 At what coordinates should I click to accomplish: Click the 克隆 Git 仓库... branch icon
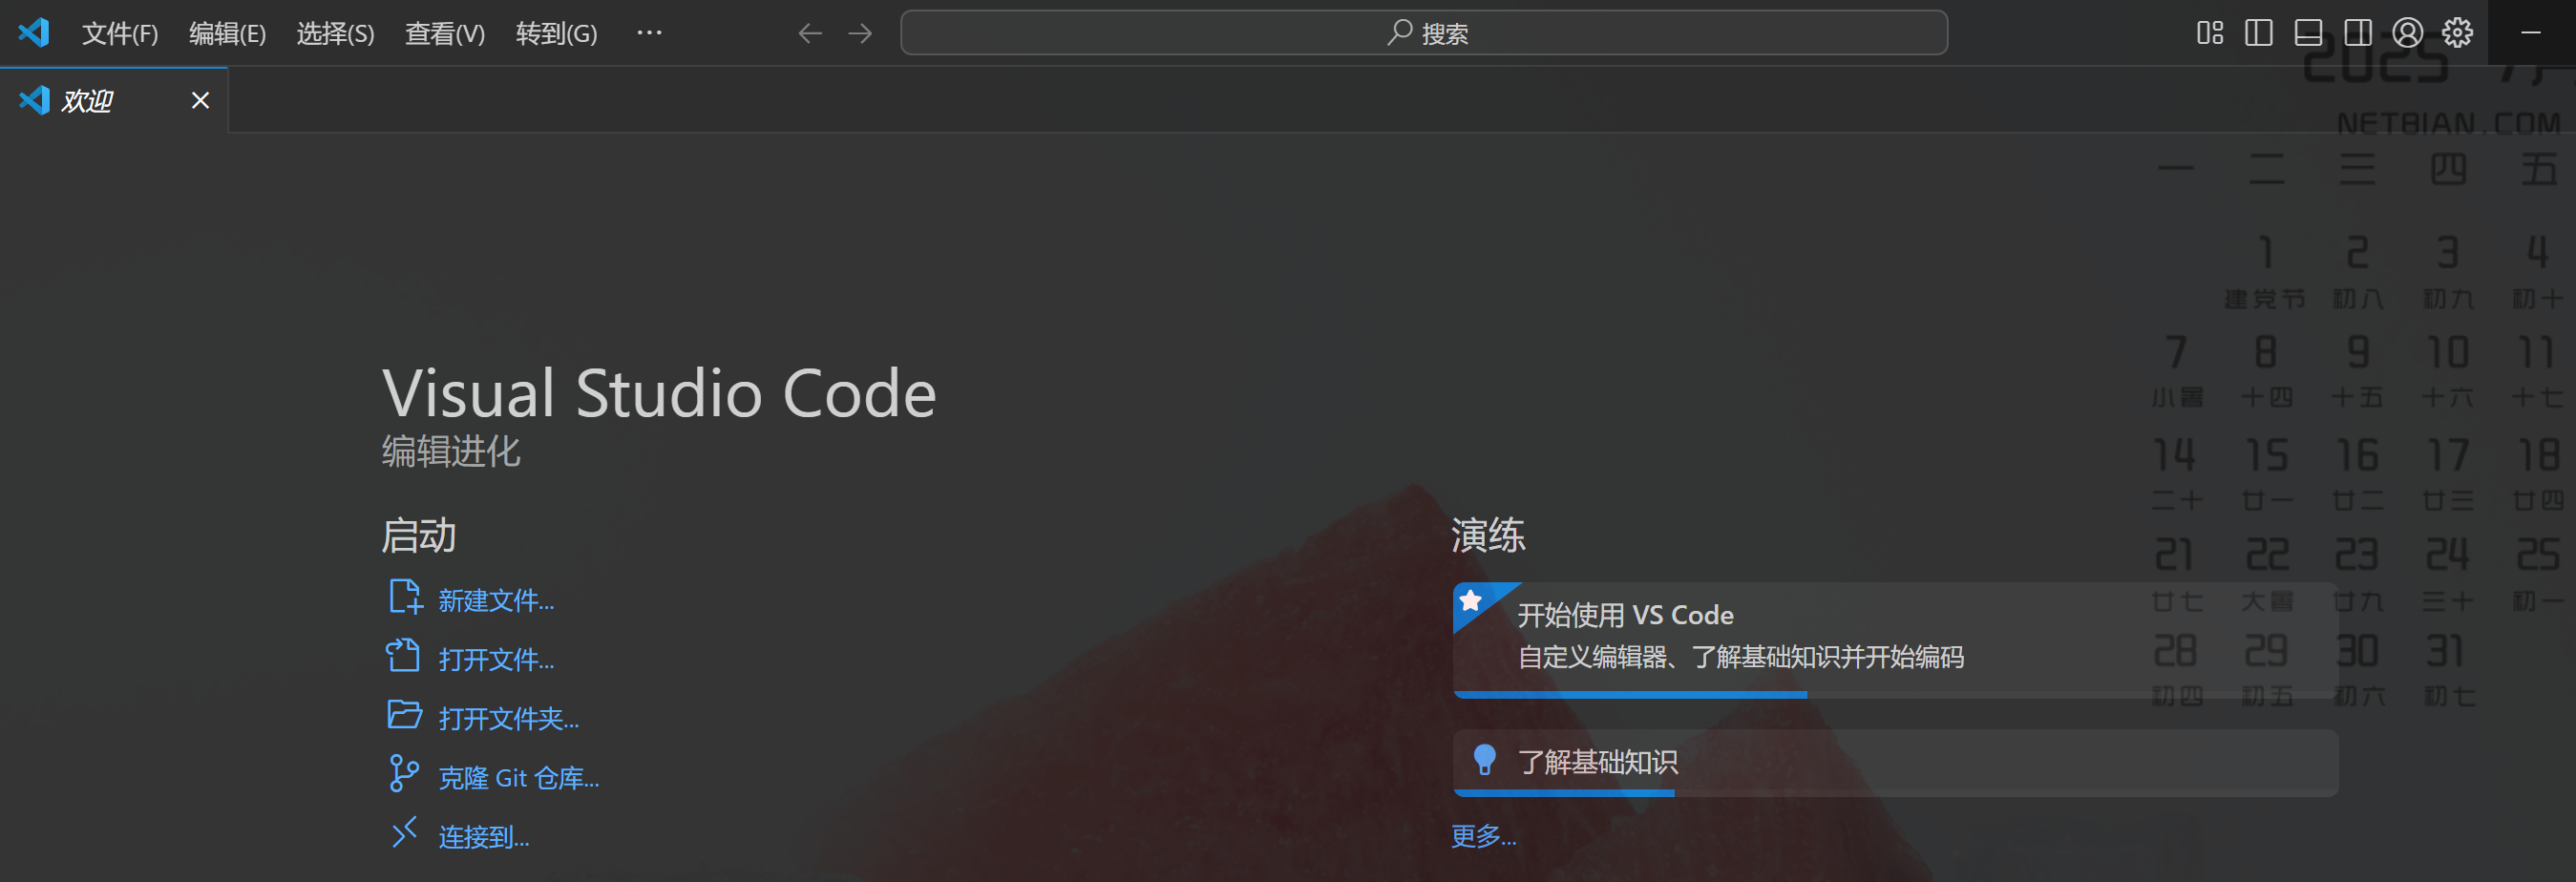(x=403, y=774)
